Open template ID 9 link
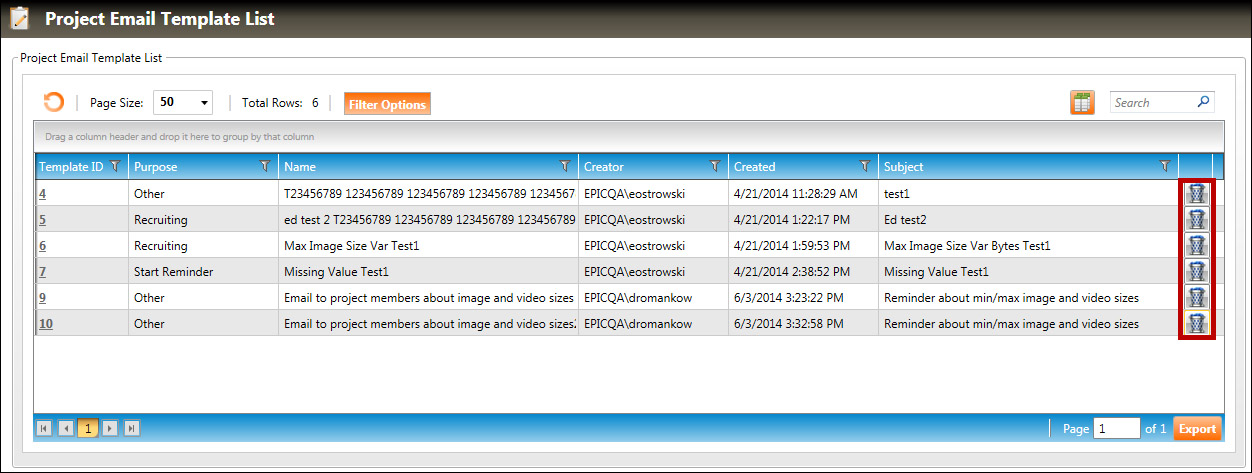Viewport: 1252px width, 473px height. (43, 297)
